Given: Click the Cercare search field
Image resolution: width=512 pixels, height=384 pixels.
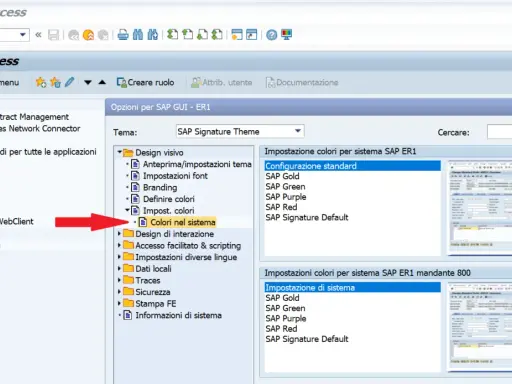Looking at the screenshot, I should pos(499,132).
